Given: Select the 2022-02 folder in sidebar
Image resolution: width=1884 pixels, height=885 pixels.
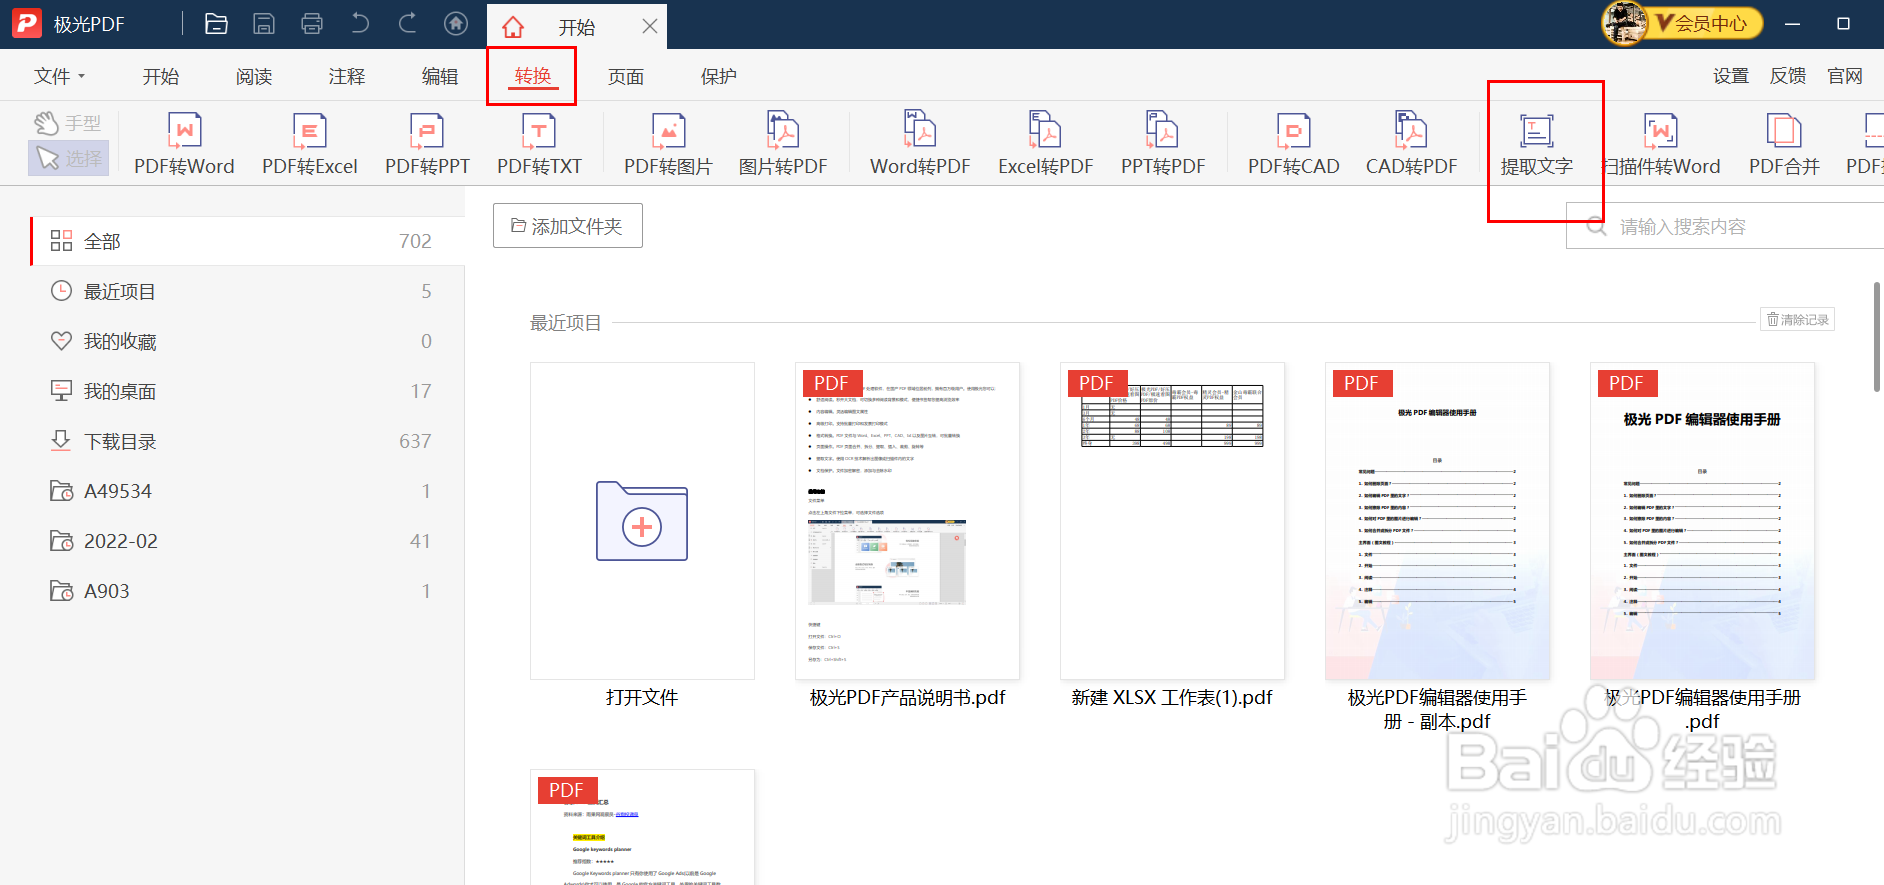Looking at the screenshot, I should tap(248, 541).
